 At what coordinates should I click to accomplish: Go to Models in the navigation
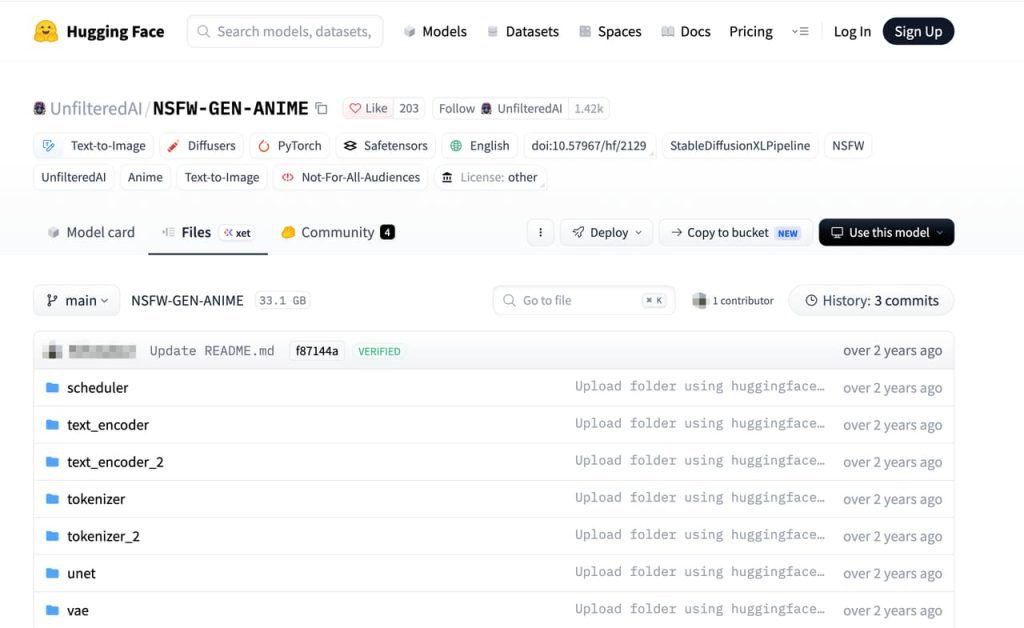(435, 31)
